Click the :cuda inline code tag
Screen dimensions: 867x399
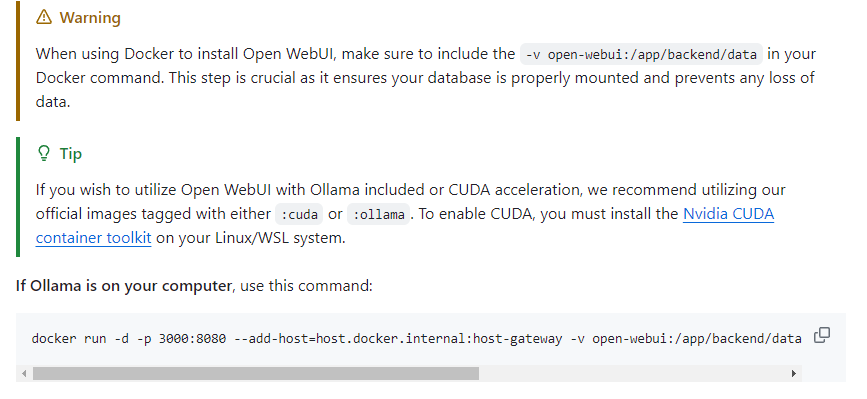click(x=299, y=214)
